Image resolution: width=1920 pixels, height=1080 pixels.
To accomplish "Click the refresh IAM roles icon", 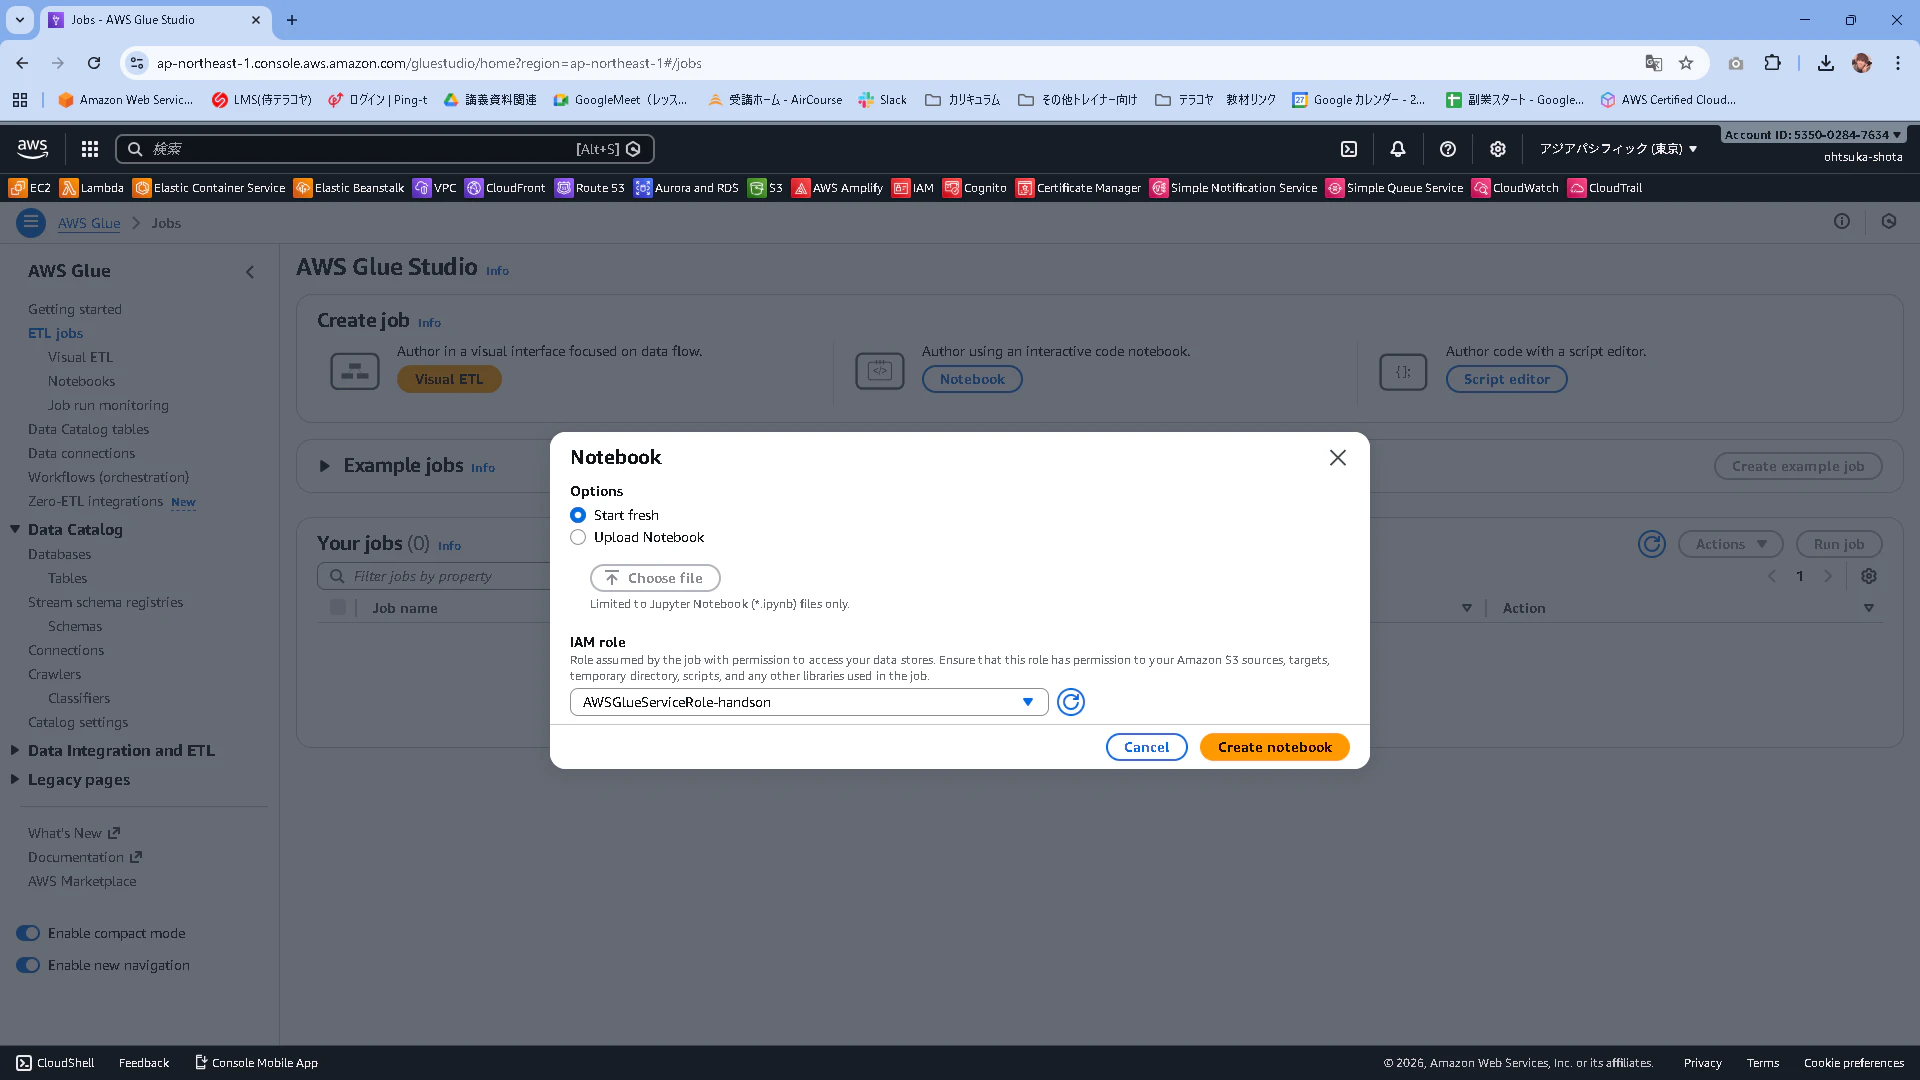I will click(1070, 702).
